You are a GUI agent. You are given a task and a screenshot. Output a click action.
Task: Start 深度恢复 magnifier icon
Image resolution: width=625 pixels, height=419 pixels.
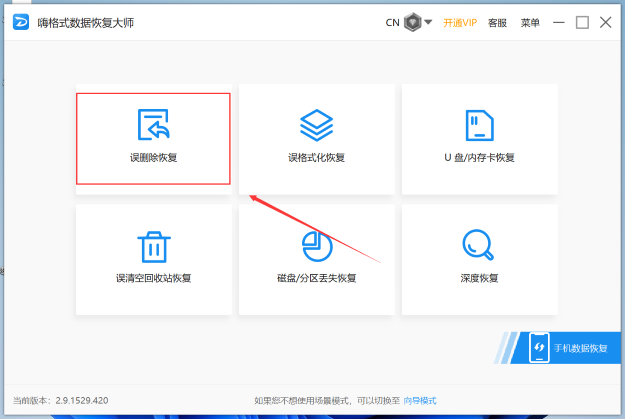click(x=478, y=244)
